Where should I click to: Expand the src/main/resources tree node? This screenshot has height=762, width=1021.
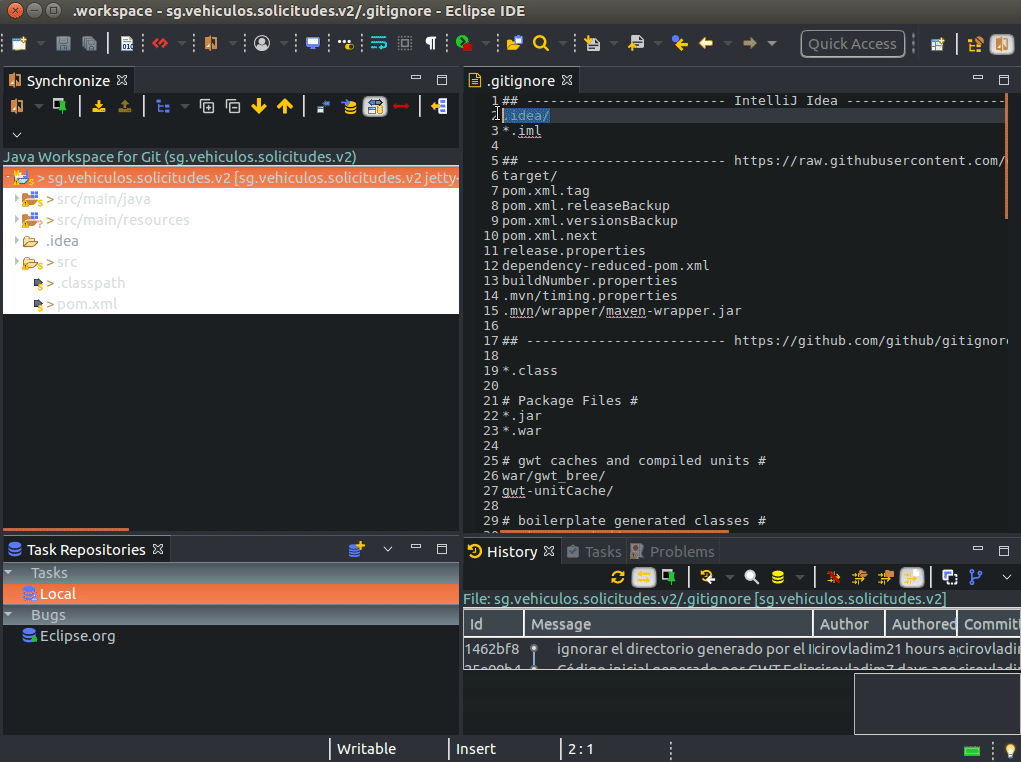coord(17,219)
